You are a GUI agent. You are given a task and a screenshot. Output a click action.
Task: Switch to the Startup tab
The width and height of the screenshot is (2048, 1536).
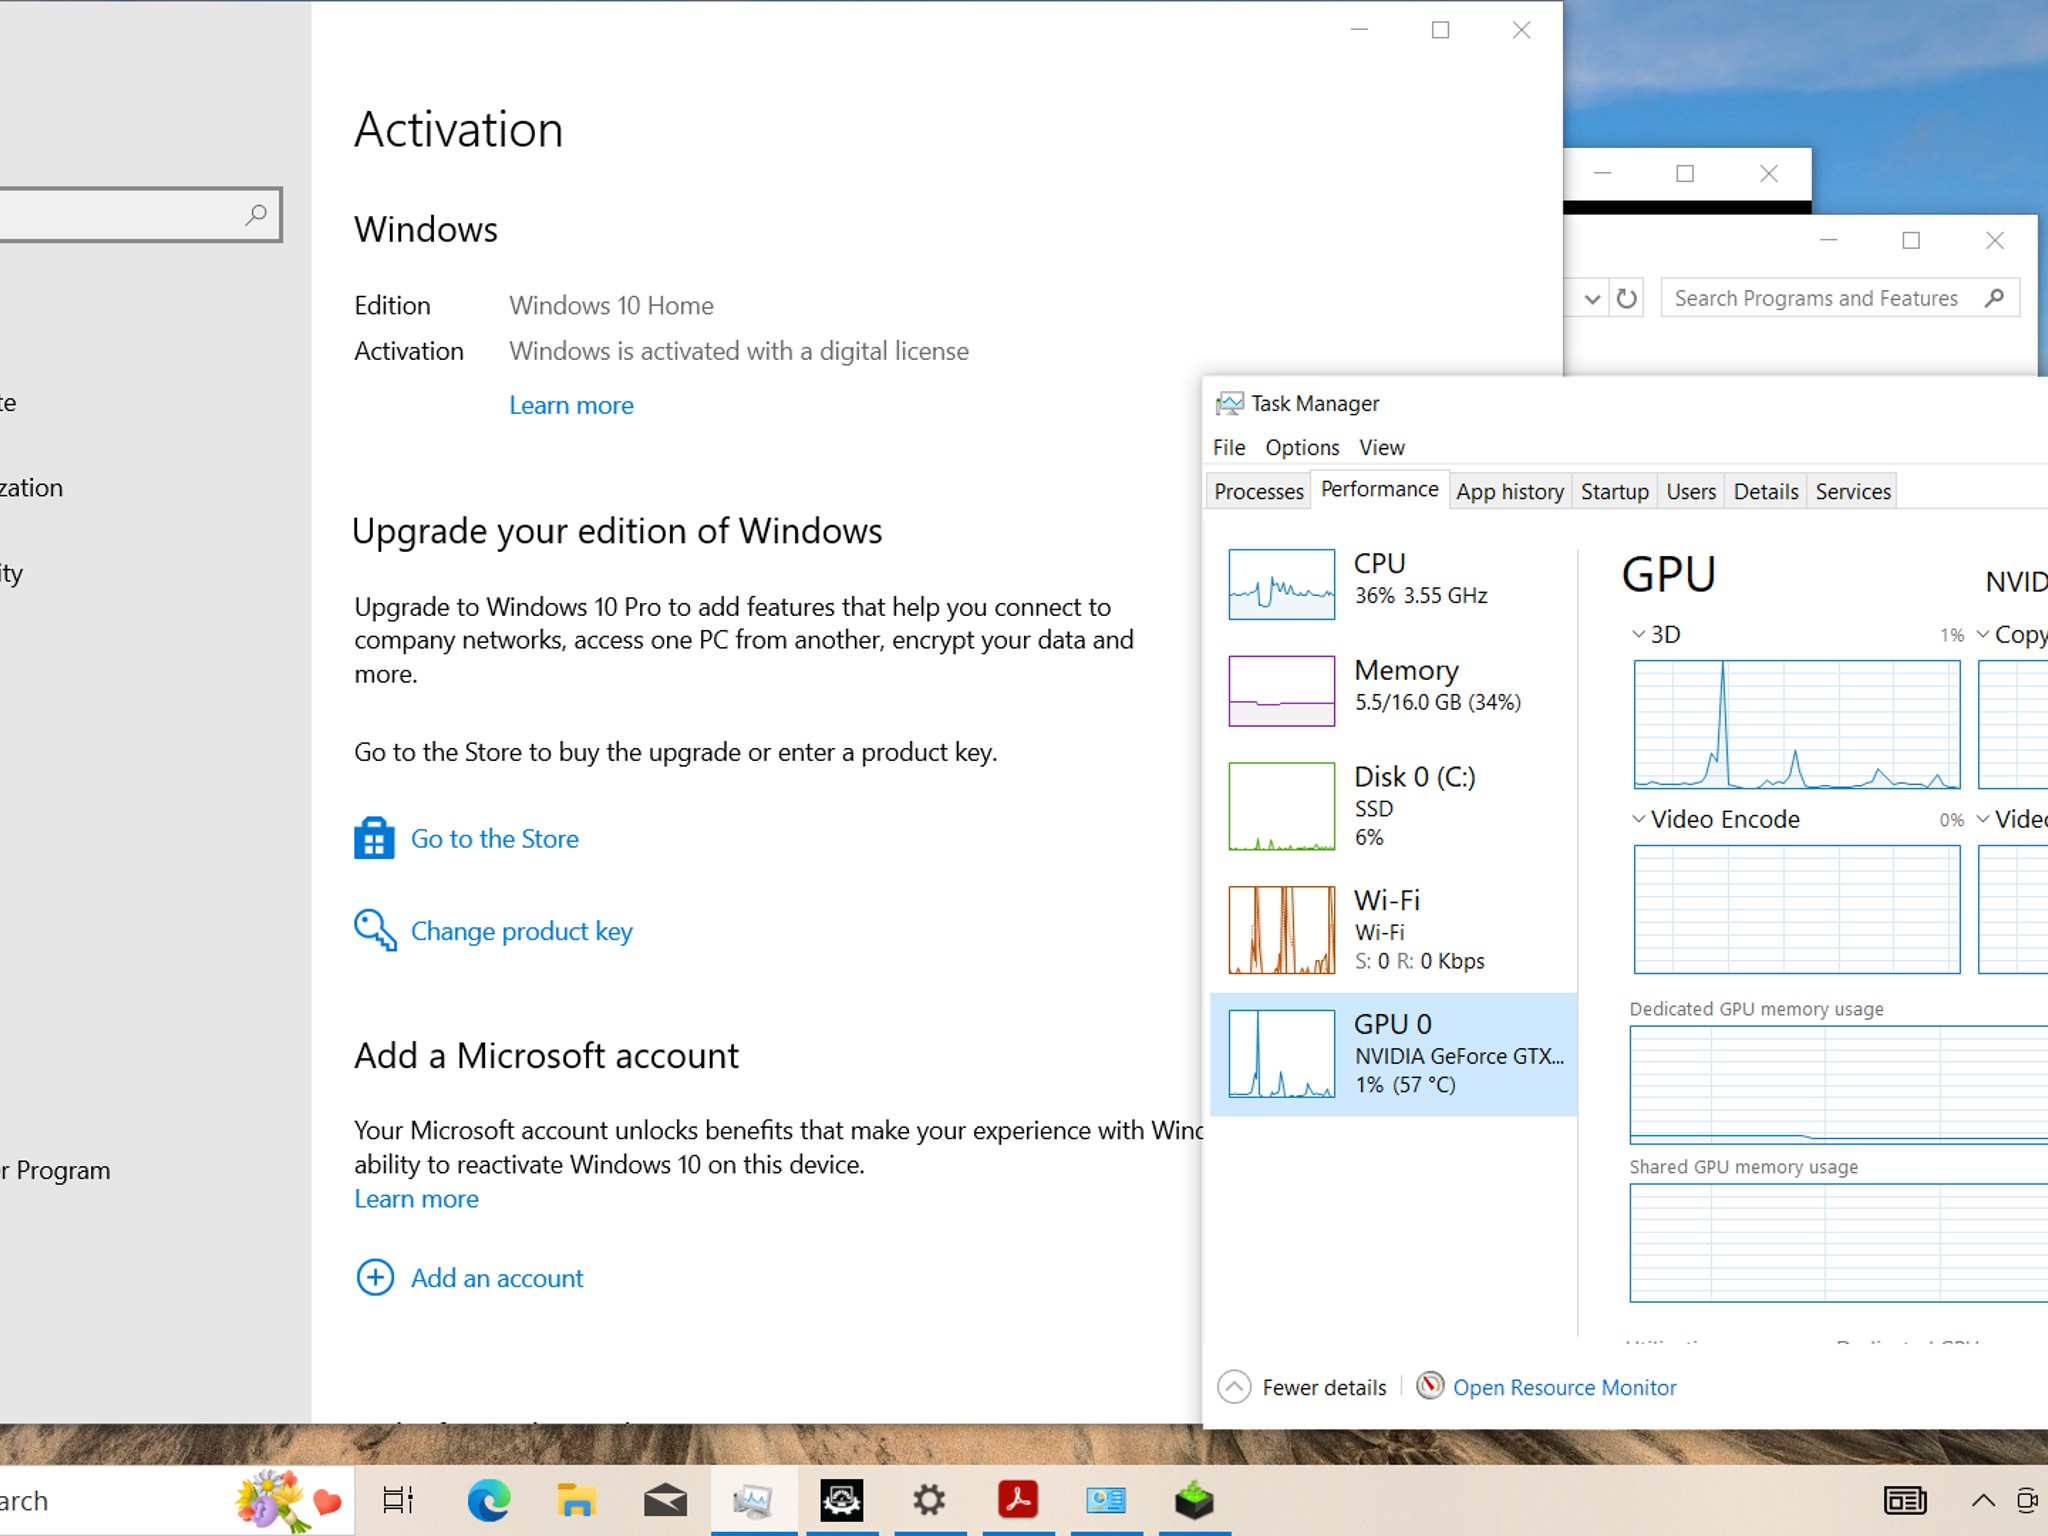[x=1614, y=491]
